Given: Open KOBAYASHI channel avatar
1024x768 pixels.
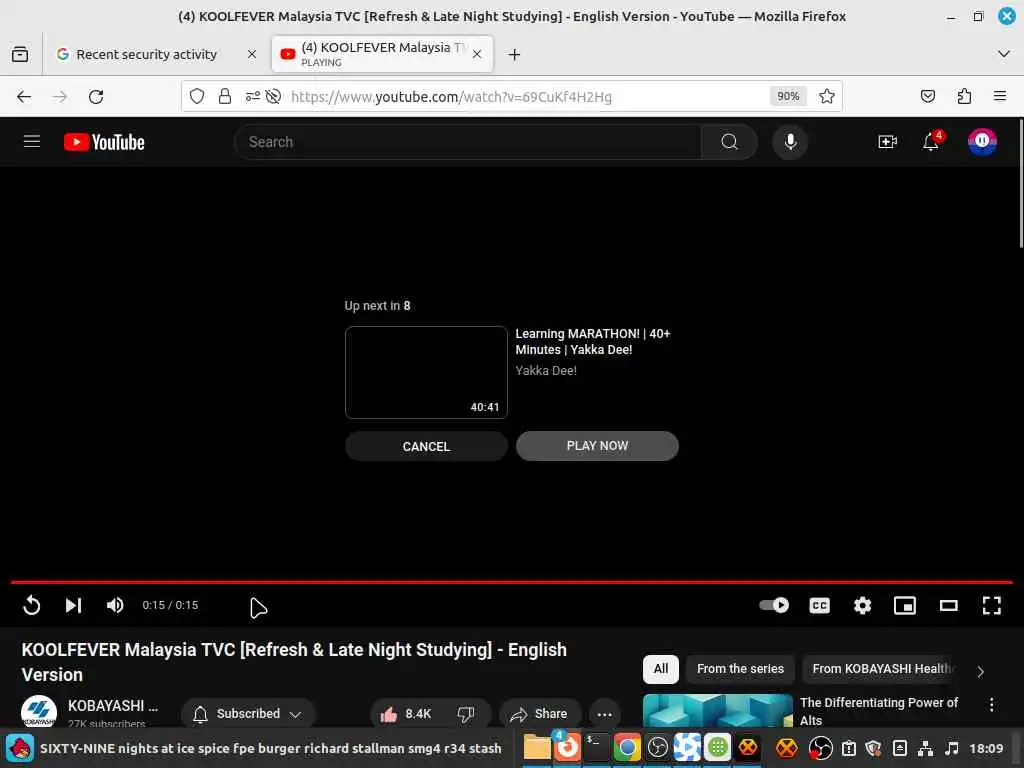Looking at the screenshot, I should [x=39, y=712].
